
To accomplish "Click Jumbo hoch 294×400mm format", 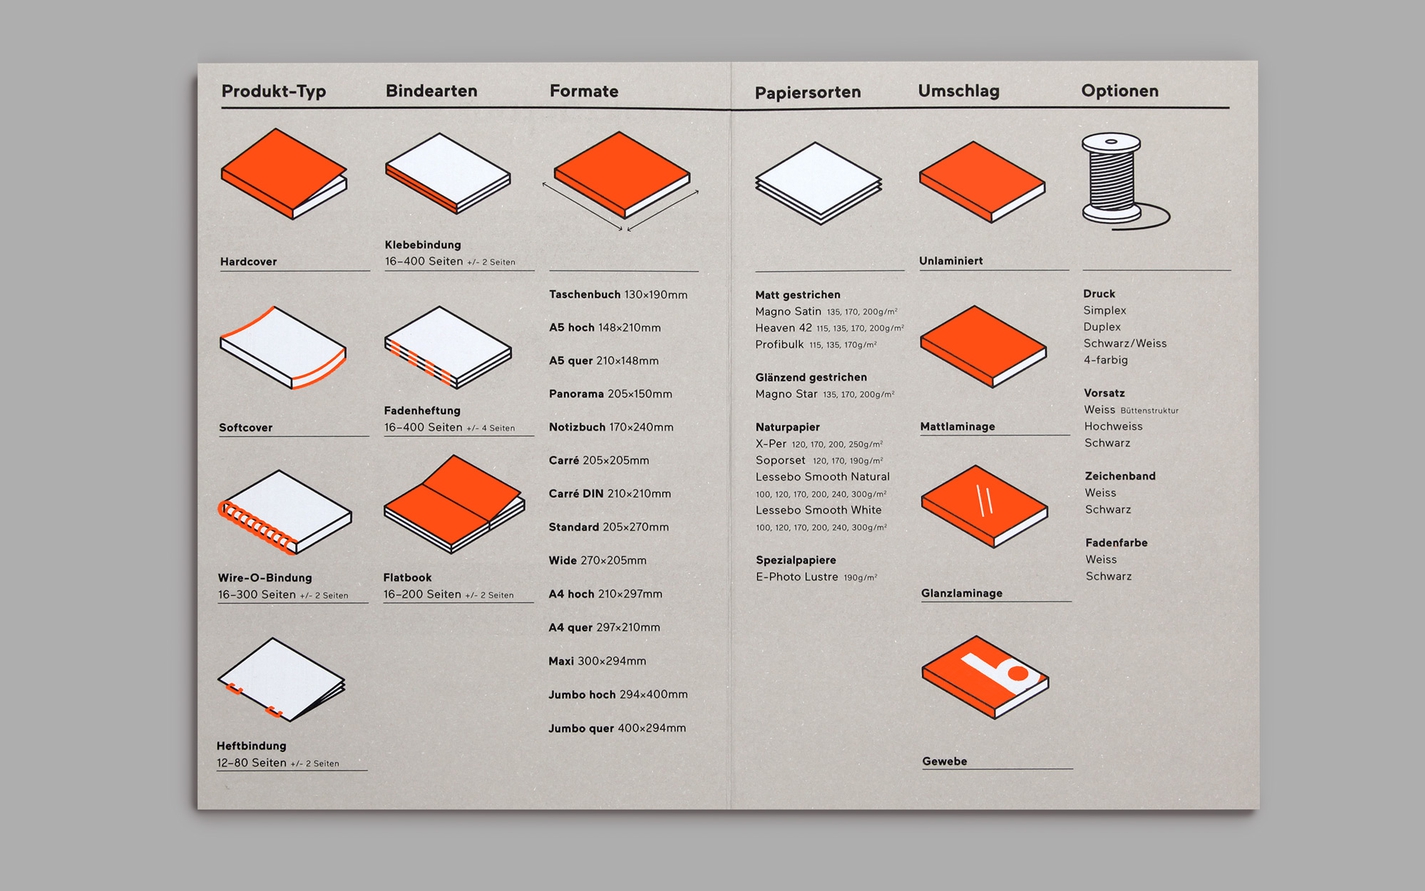I will pyautogui.click(x=618, y=695).
